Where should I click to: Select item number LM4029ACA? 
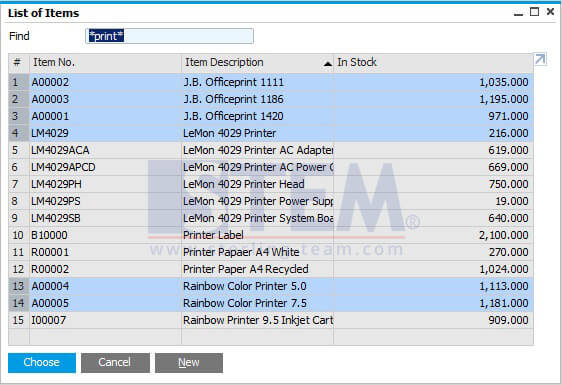click(x=60, y=150)
